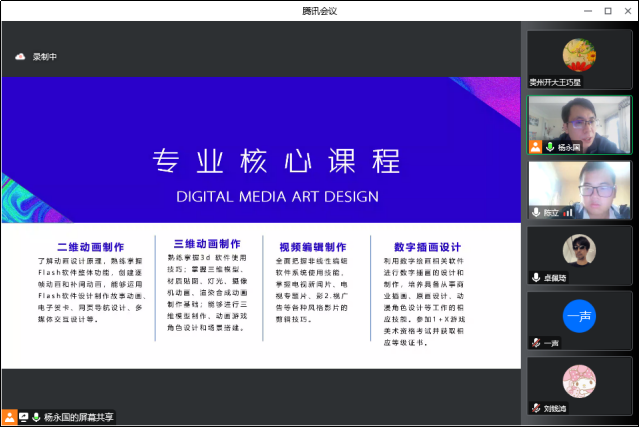
Task: Click the orange presenter icon at bottom left
Action: (x=9, y=417)
